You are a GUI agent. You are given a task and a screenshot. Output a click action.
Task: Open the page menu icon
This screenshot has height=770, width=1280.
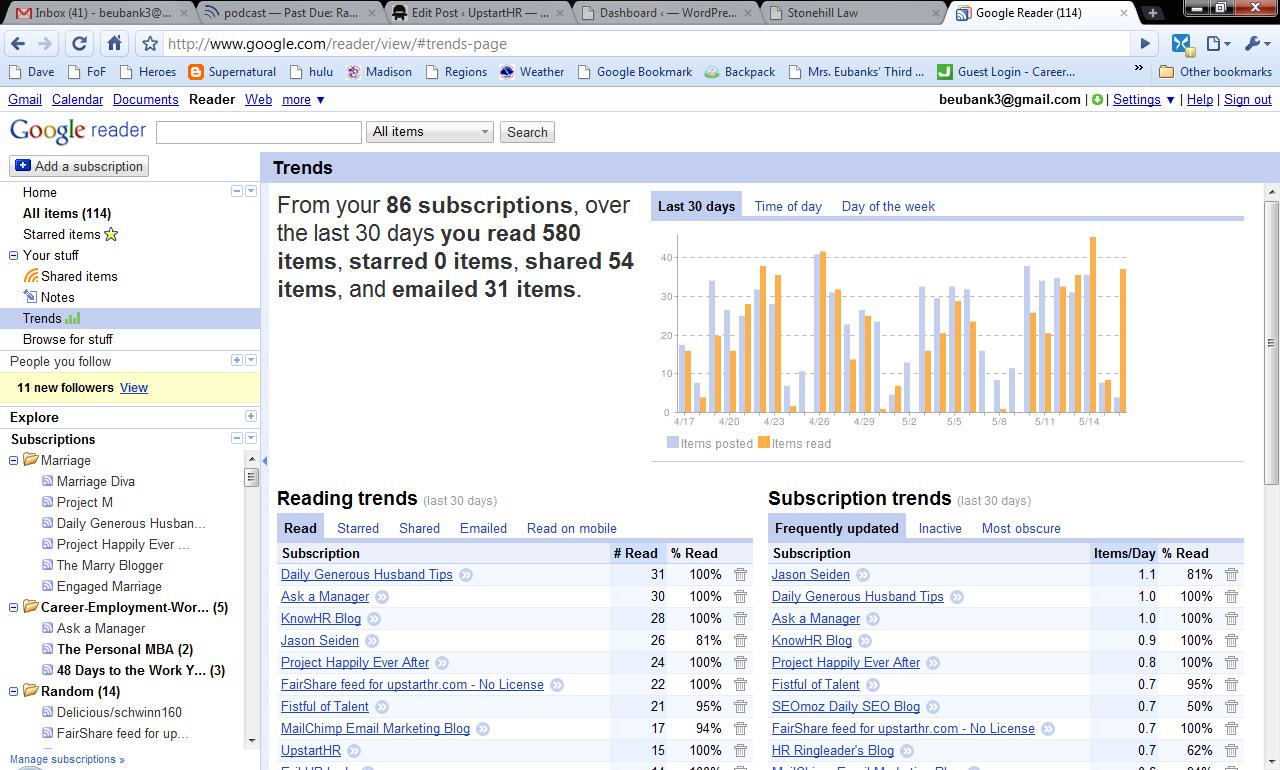1217,44
